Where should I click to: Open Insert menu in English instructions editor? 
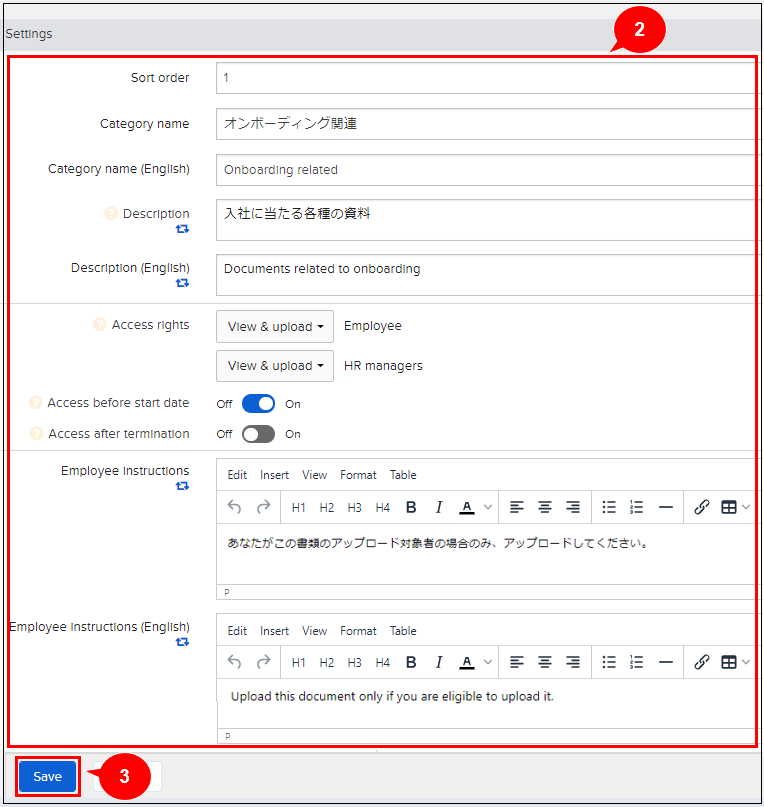(x=274, y=631)
